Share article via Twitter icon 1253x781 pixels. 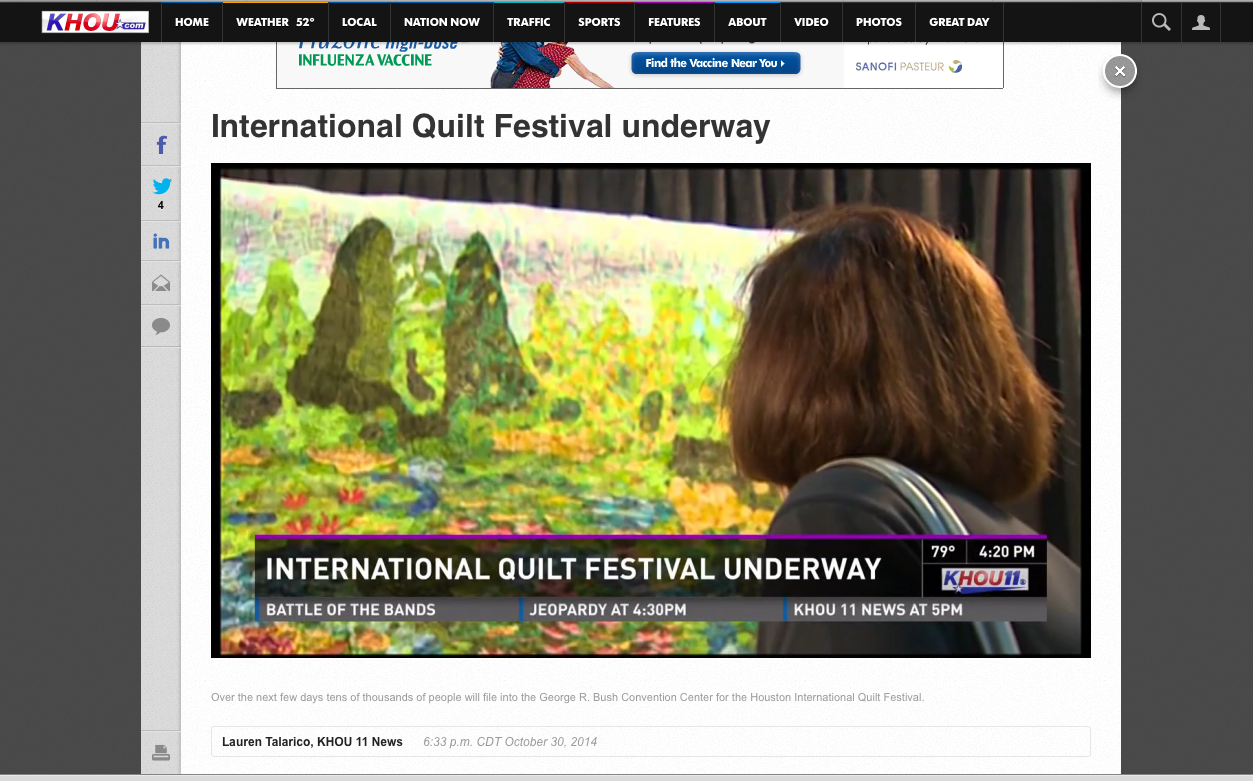161,186
